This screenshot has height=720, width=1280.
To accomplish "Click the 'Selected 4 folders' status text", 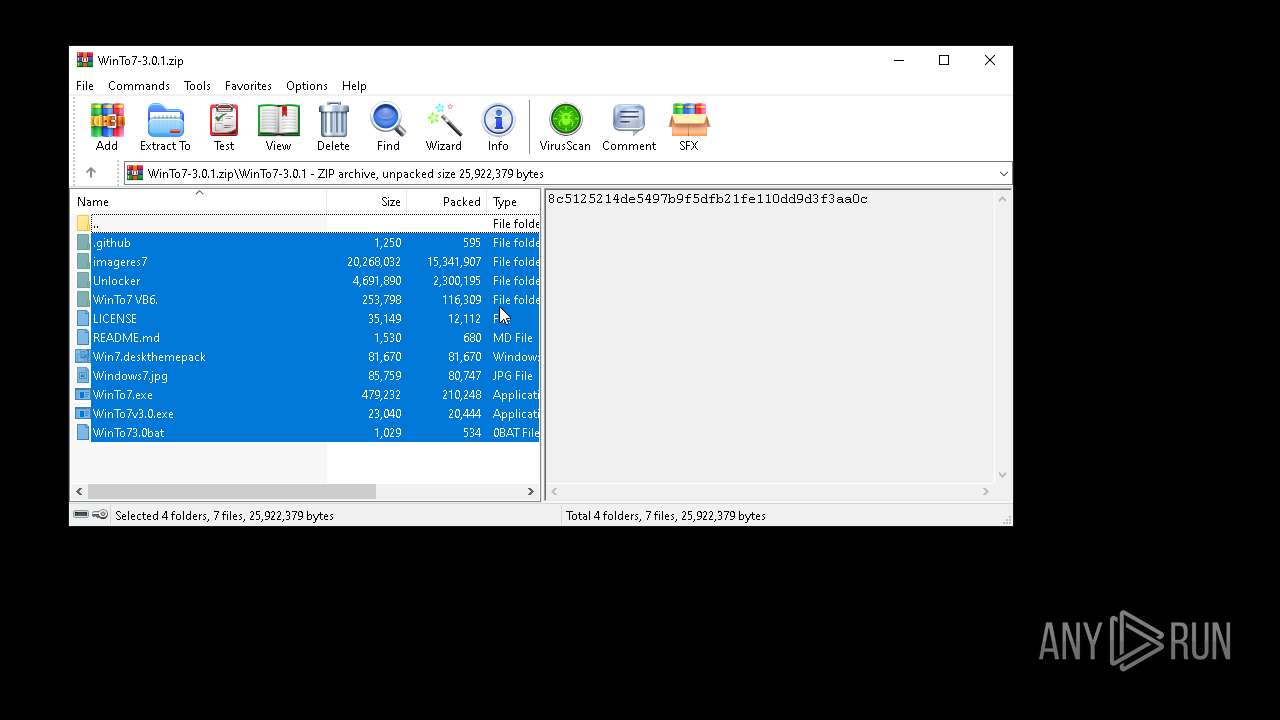I will tap(224, 516).
